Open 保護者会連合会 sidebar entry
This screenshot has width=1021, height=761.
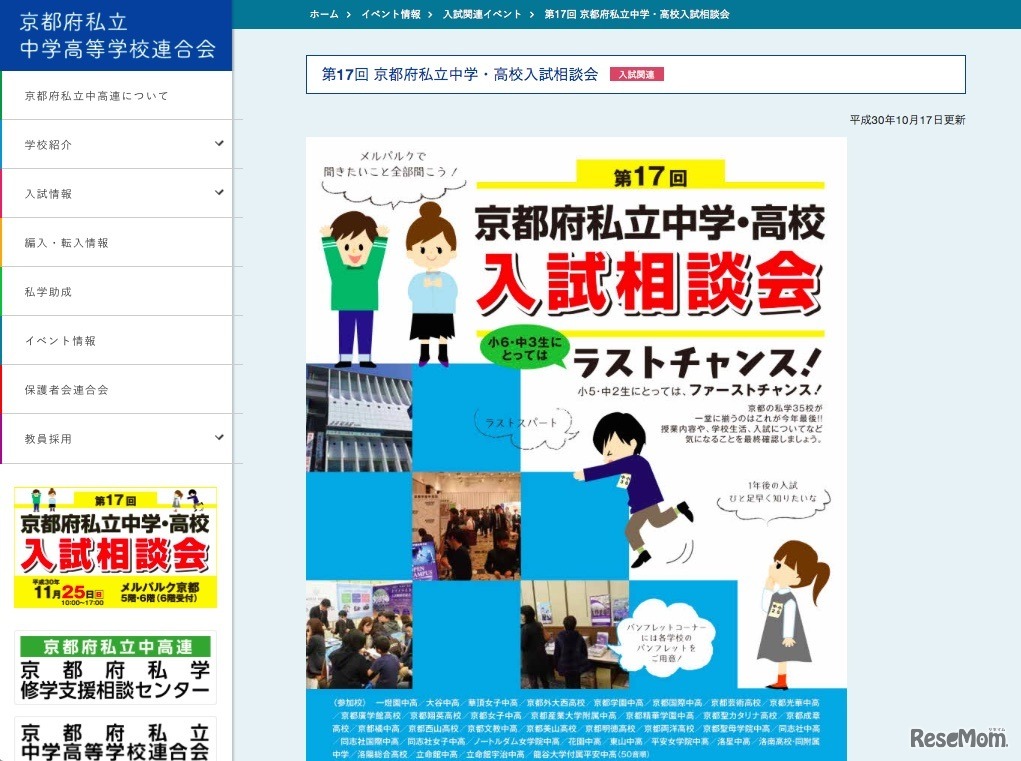pyautogui.click(x=66, y=390)
